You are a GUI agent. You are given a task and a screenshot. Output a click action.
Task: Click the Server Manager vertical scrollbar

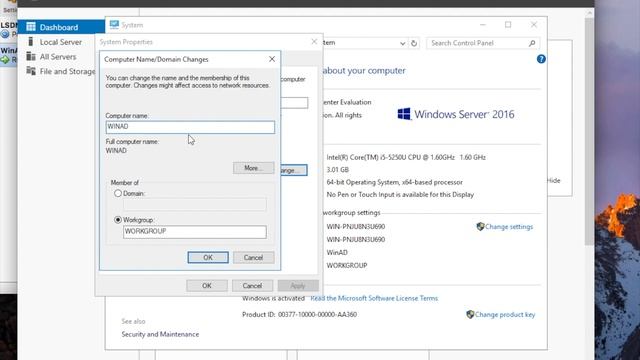click(589, 131)
